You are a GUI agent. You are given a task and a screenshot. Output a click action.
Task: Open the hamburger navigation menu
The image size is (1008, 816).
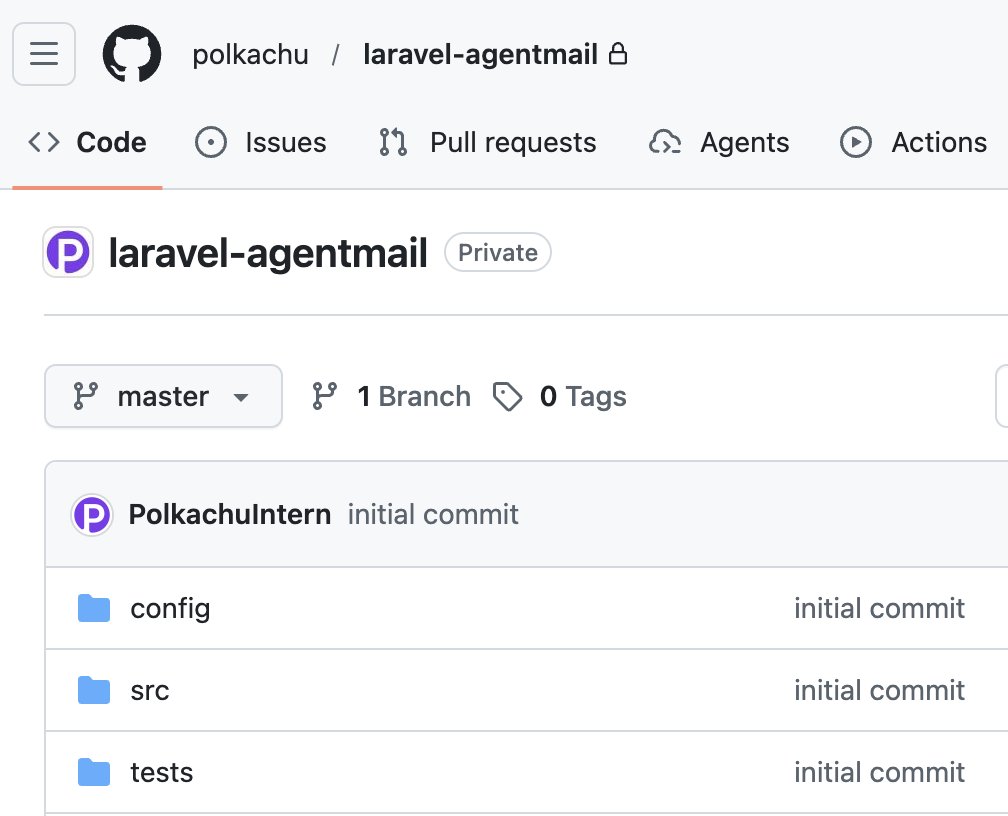(x=44, y=54)
